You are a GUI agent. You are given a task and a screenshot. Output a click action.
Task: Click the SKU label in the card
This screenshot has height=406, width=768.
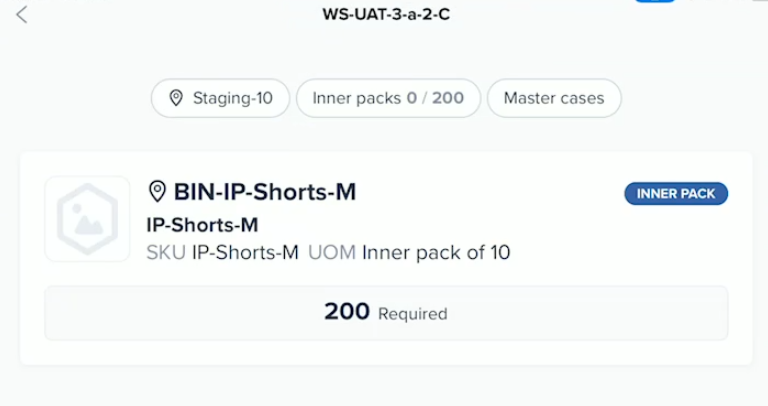pyautogui.click(x=166, y=252)
